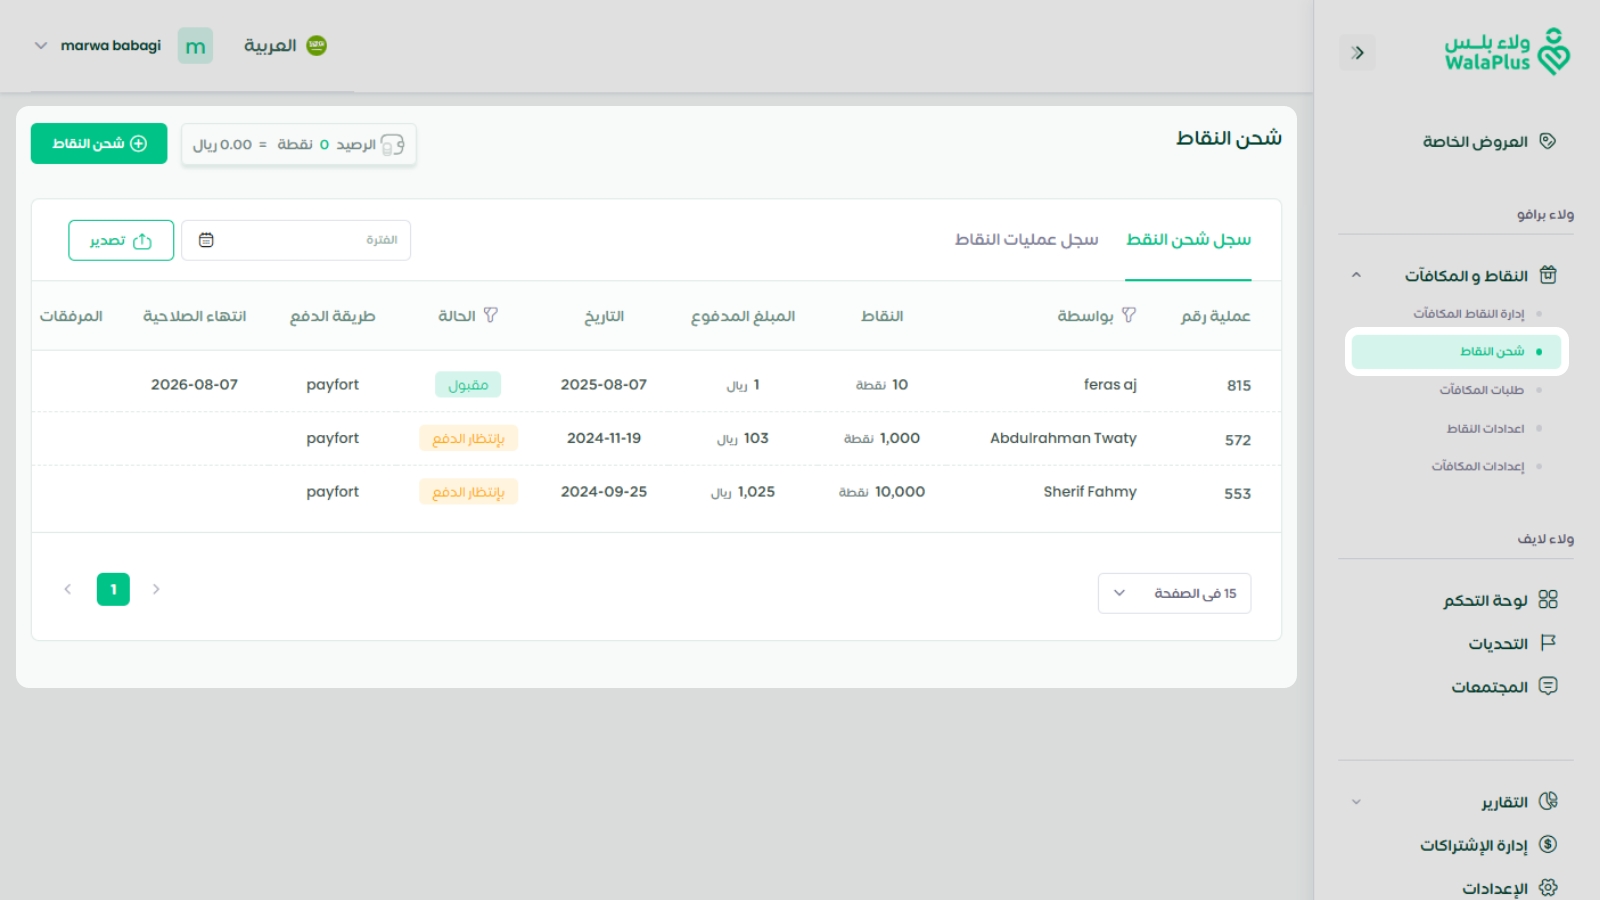This screenshot has width=1600, height=900.
Task: Collapse the النقاط و المكافآت menu group
Action: pyautogui.click(x=1357, y=275)
